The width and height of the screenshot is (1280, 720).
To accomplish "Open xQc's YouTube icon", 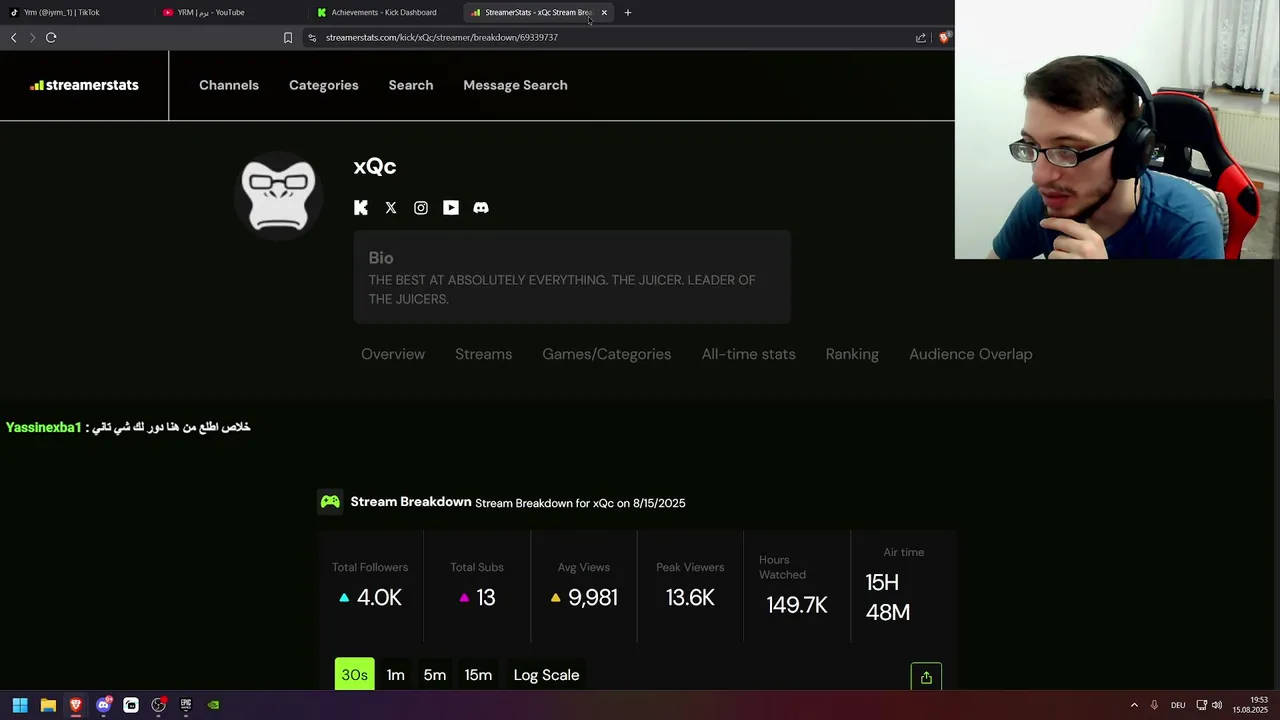I will (x=451, y=208).
